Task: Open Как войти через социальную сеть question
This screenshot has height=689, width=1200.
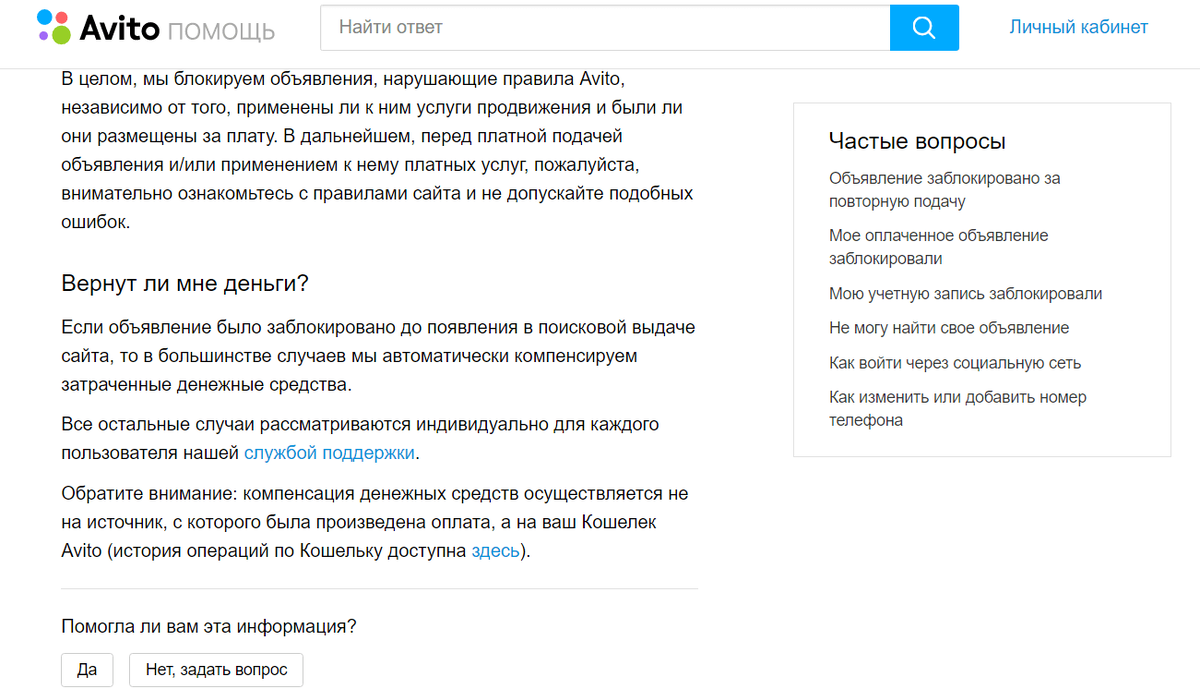Action: coord(955,363)
